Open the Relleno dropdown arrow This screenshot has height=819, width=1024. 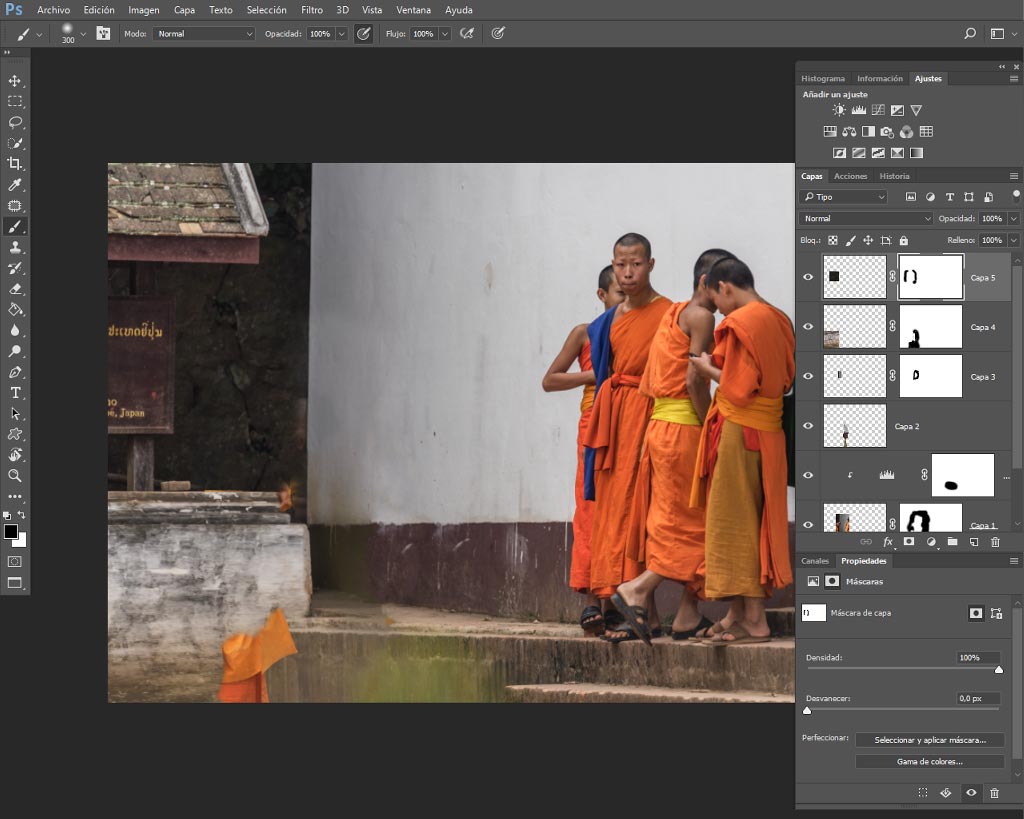click(1014, 240)
